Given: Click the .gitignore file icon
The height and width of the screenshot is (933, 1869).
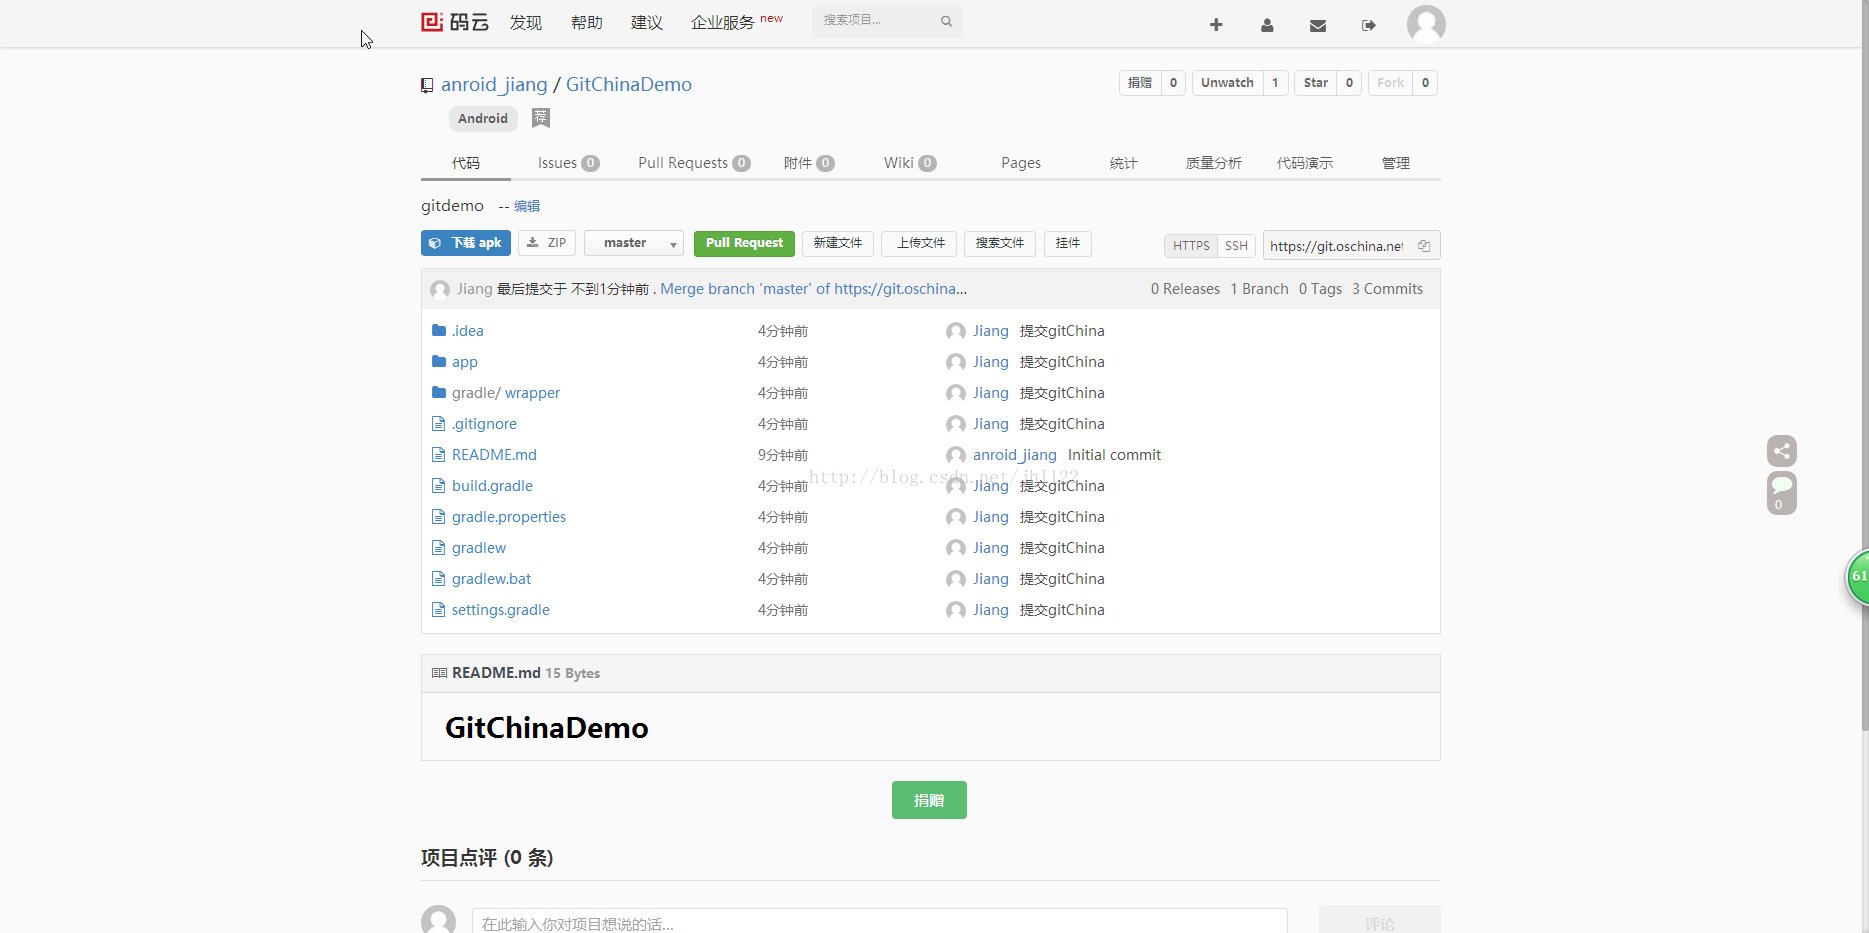Looking at the screenshot, I should tap(438, 424).
